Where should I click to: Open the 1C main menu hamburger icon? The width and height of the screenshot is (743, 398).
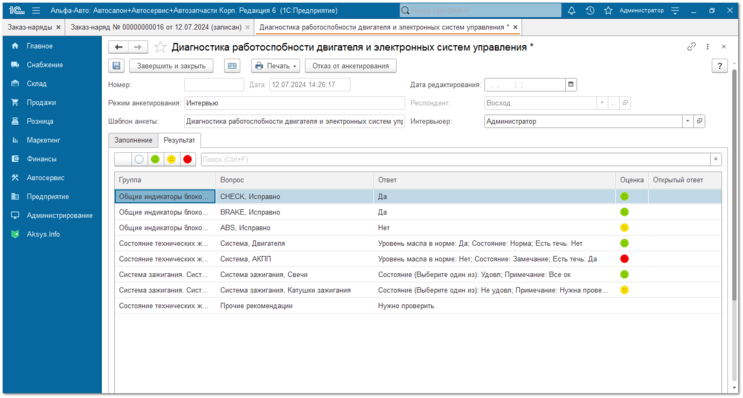pyautogui.click(x=36, y=10)
